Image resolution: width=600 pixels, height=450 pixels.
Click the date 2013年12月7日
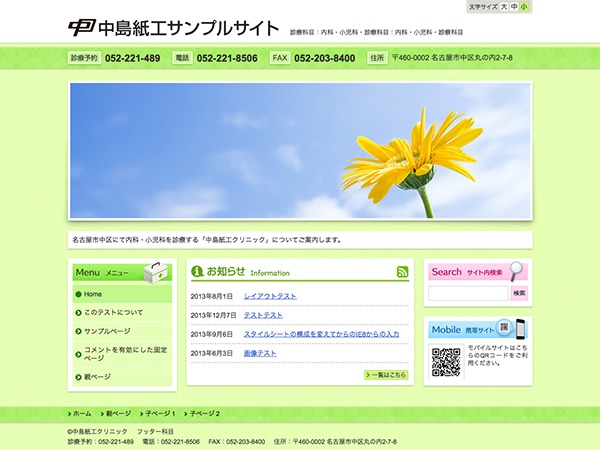pos(214,315)
